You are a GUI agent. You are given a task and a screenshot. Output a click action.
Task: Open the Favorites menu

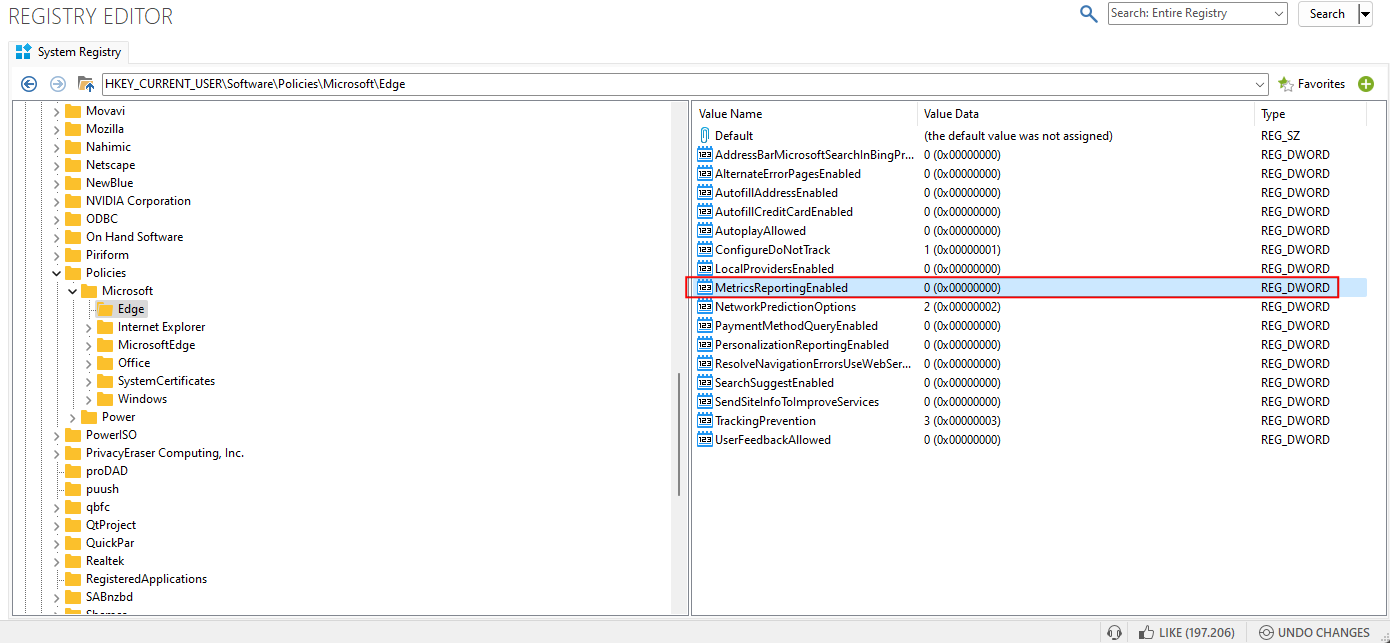tap(1312, 84)
